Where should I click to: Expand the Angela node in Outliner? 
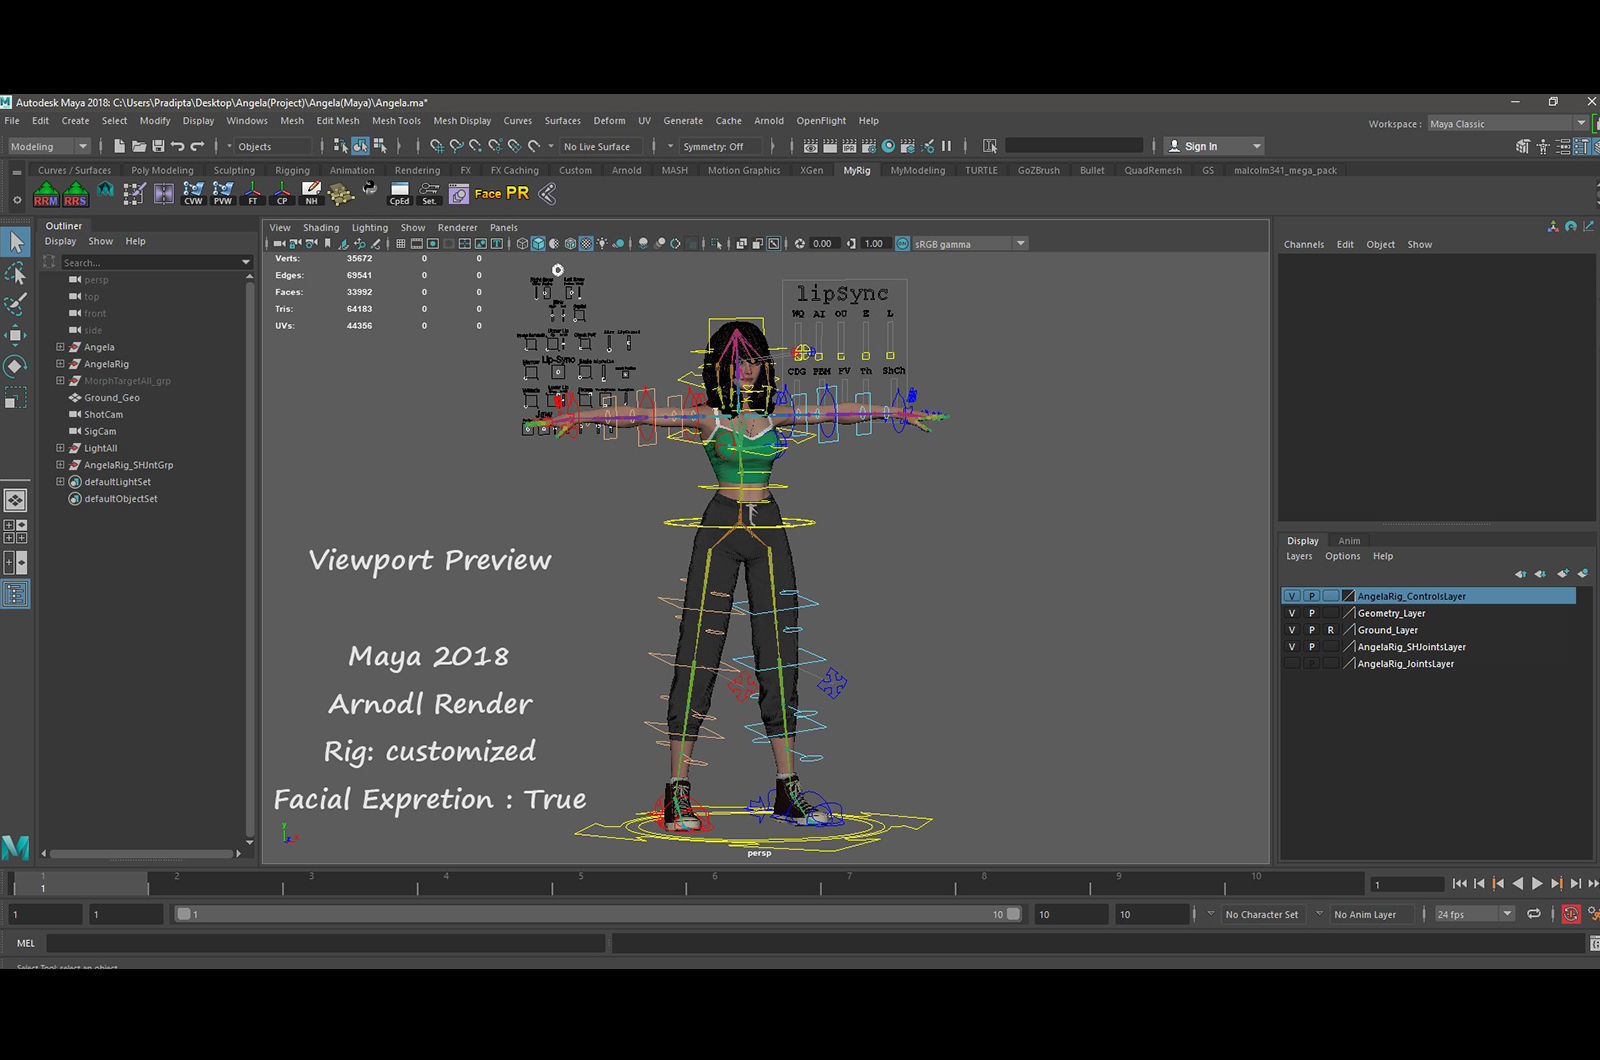coord(60,347)
